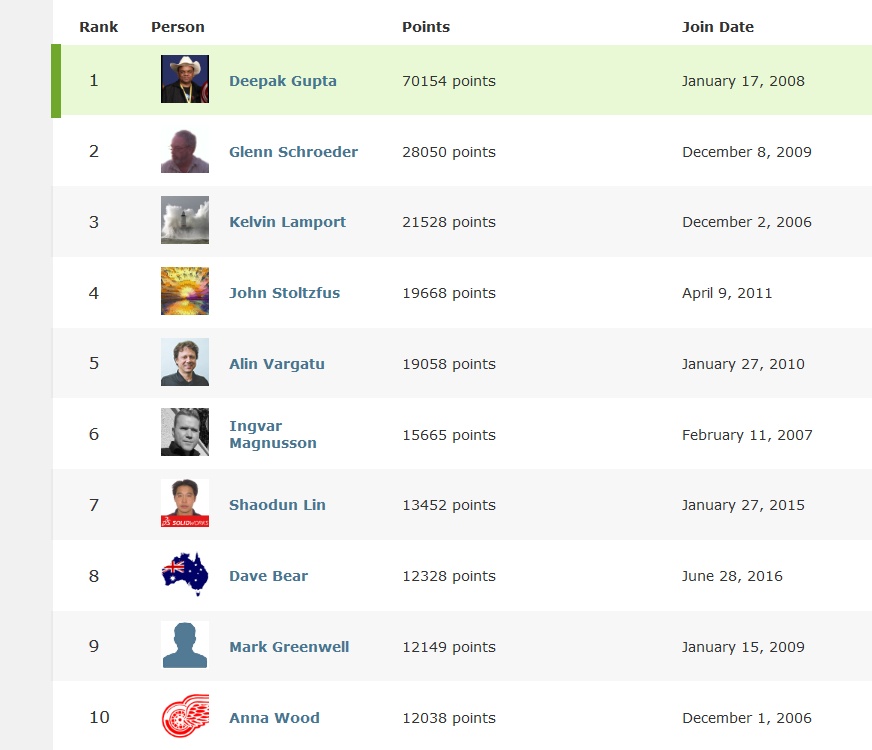Open Ingvar Magnusson's black-and-white avatar

pyautogui.click(x=185, y=432)
